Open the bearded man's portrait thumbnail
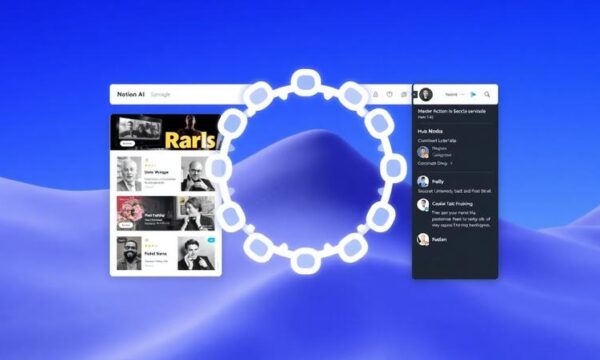 (129, 253)
